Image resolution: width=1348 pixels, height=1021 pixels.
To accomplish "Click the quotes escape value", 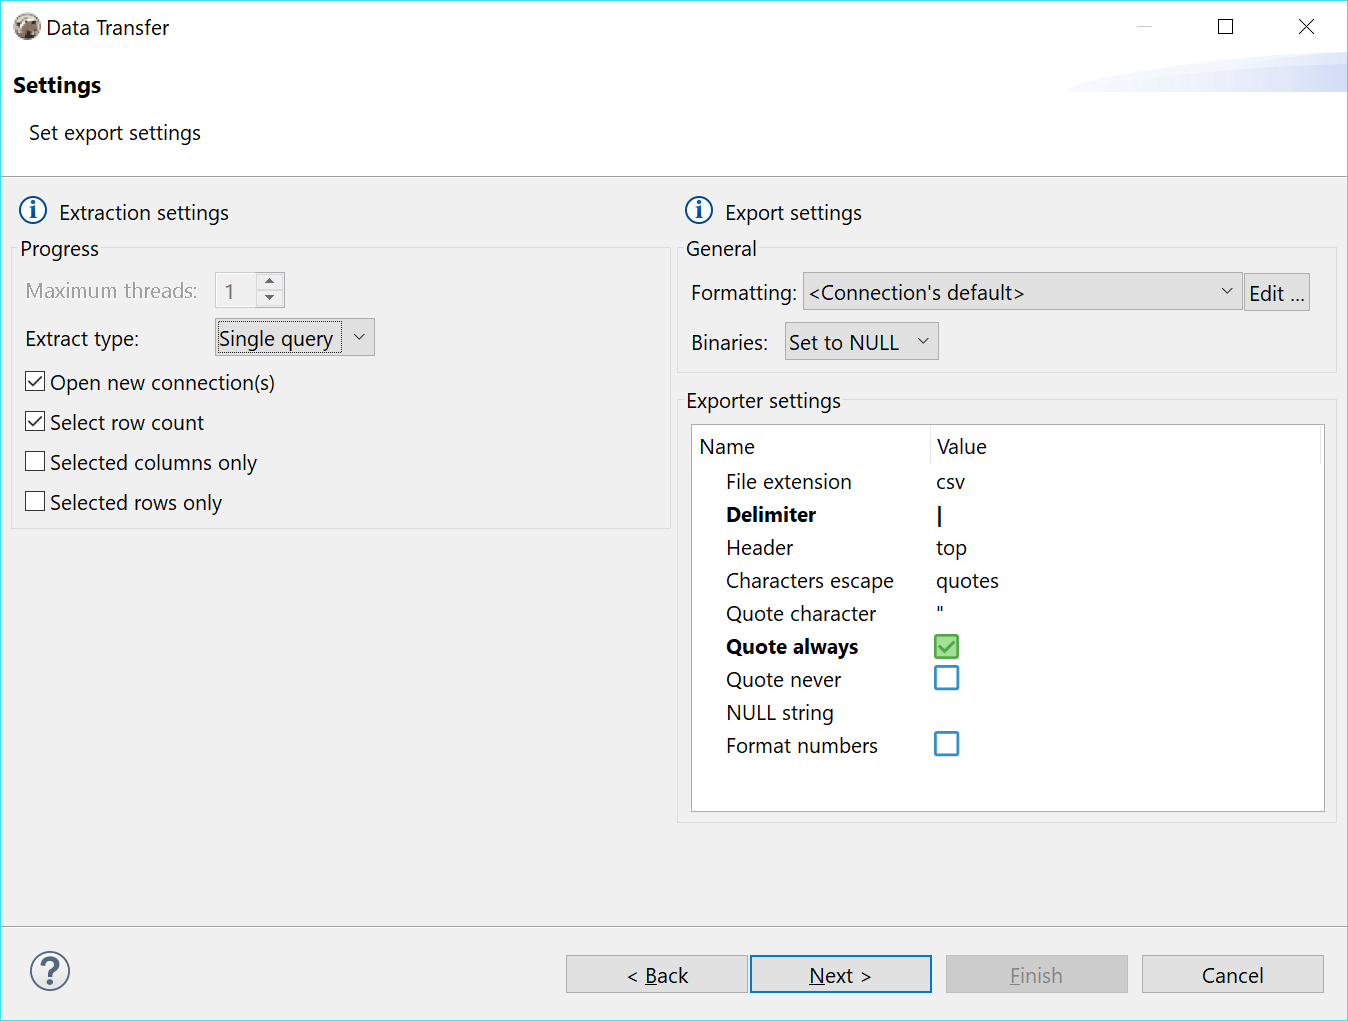I will coord(967,581).
